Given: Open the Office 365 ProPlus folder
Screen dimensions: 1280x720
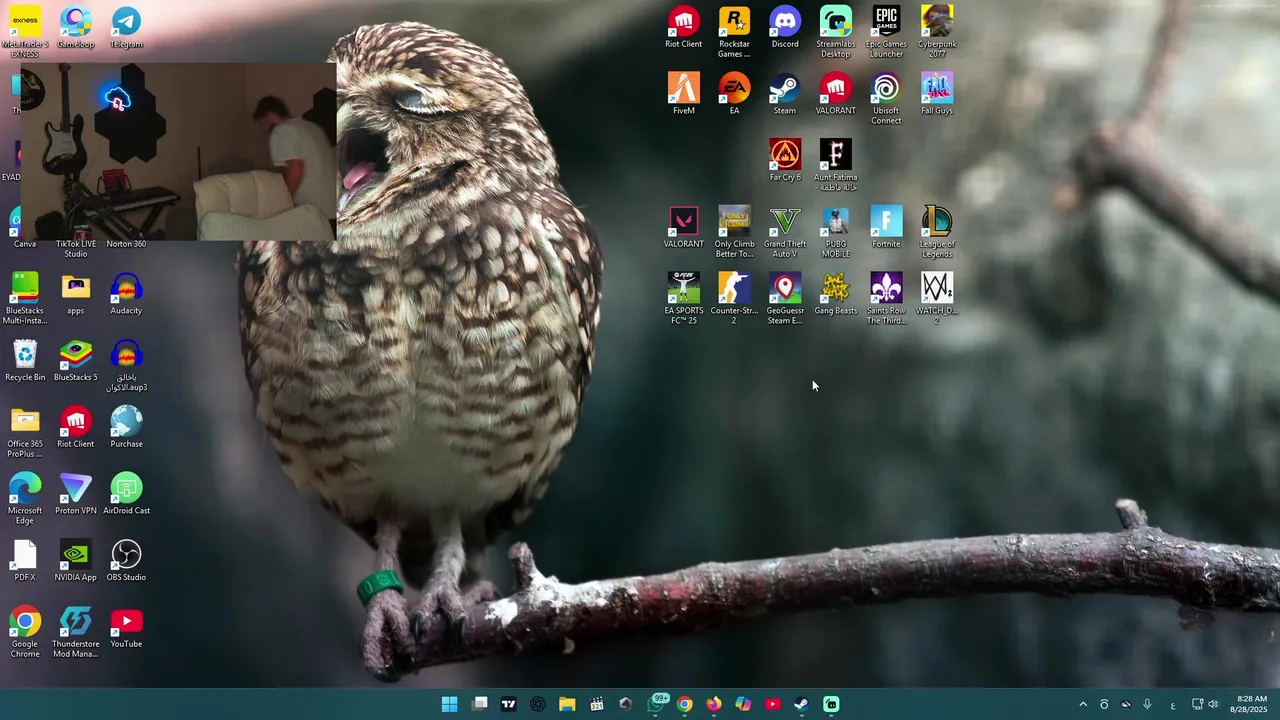Looking at the screenshot, I should (x=25, y=432).
